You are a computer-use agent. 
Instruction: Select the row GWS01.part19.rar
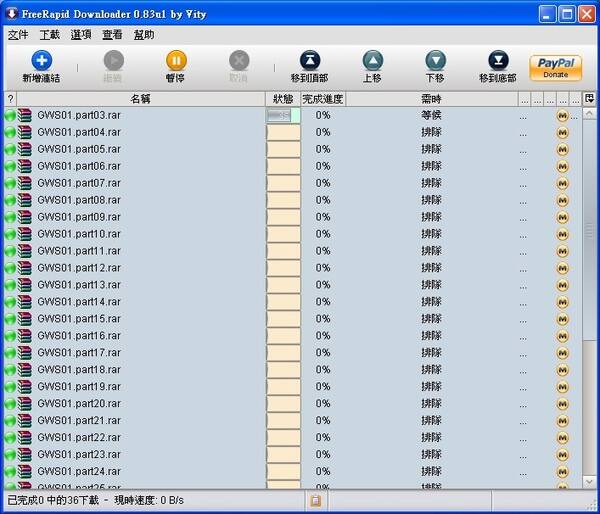coord(293,387)
